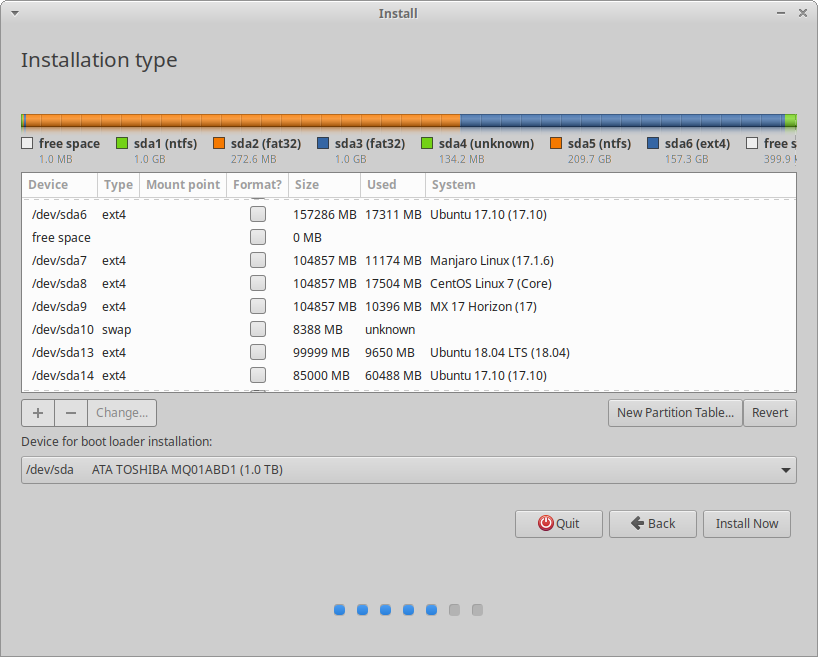Click the legend square for sda4 (unknown)
818x657 pixels.
[427, 143]
